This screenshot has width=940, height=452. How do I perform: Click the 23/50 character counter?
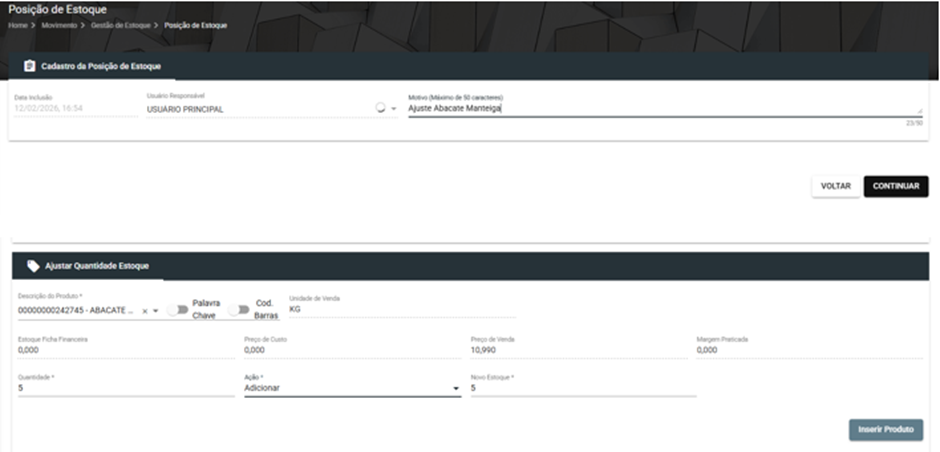(914, 123)
